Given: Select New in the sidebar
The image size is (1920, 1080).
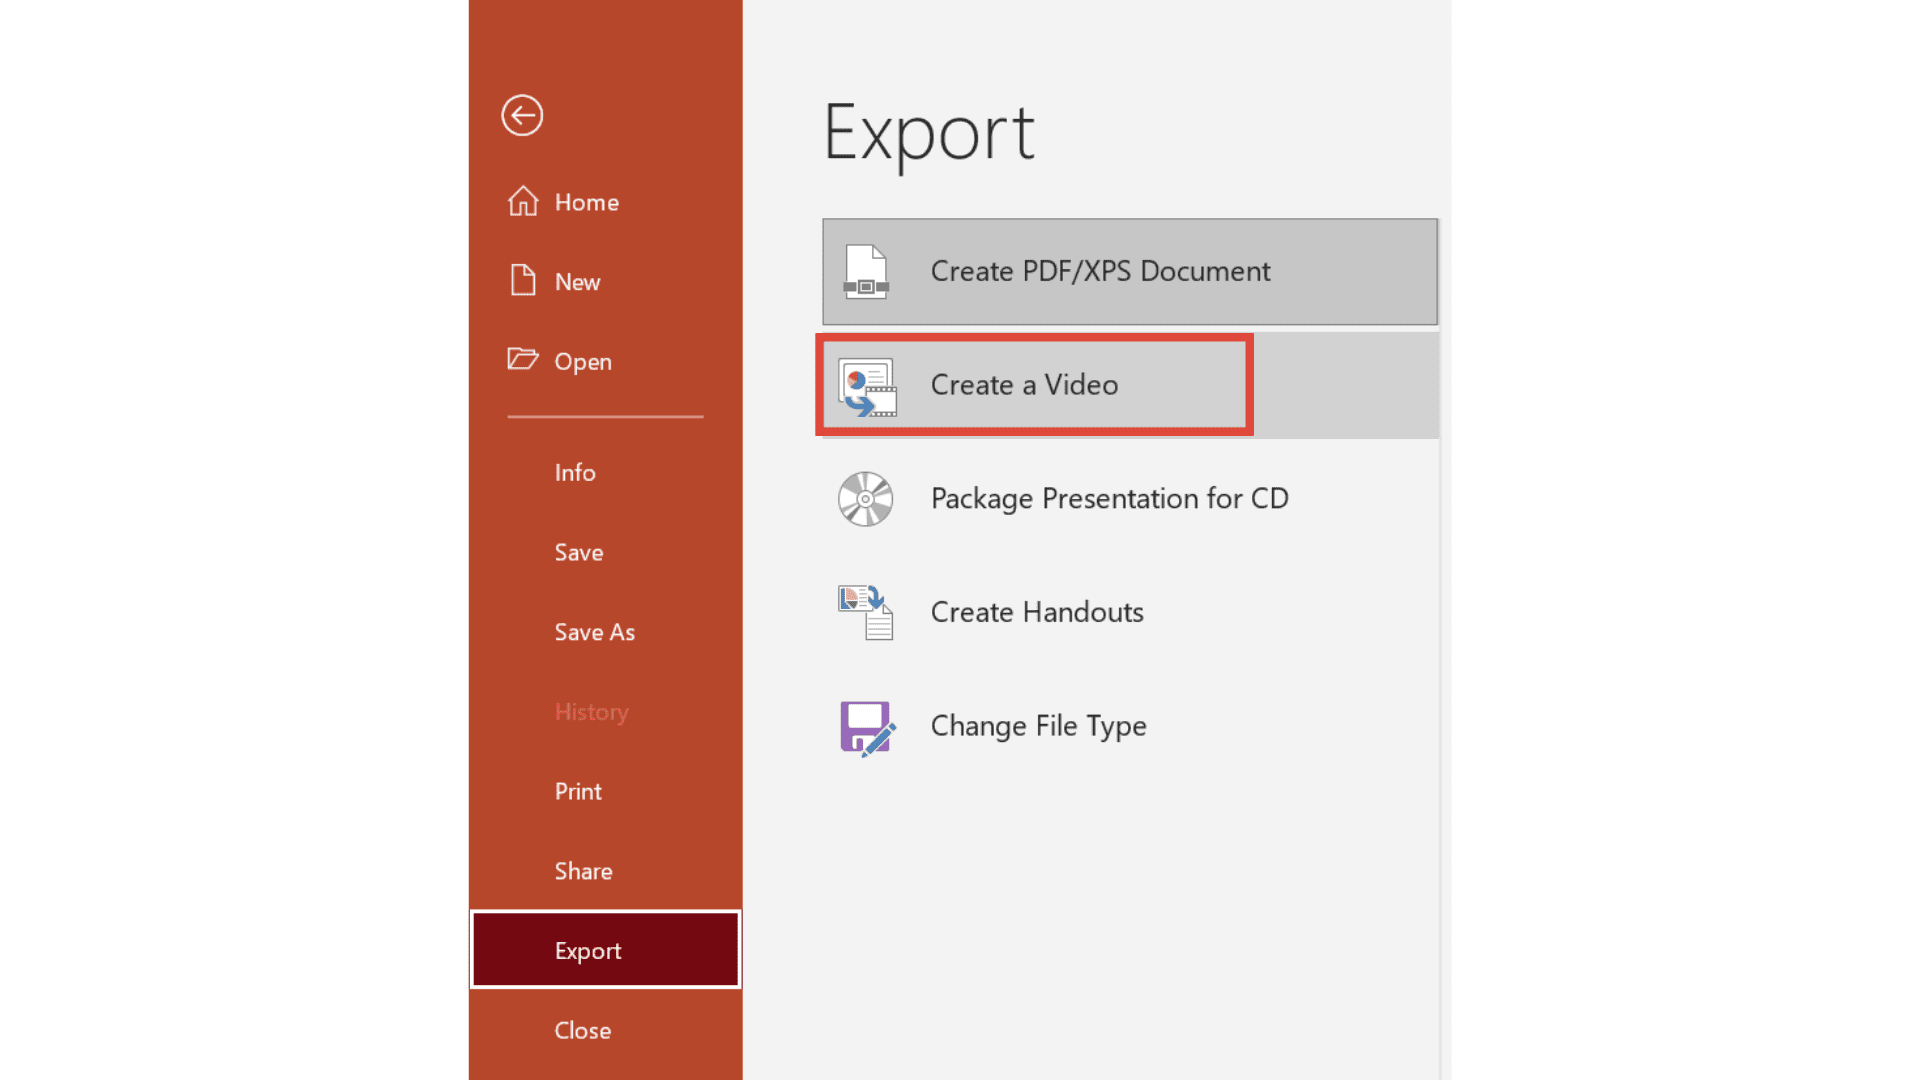Looking at the screenshot, I should [x=605, y=282].
